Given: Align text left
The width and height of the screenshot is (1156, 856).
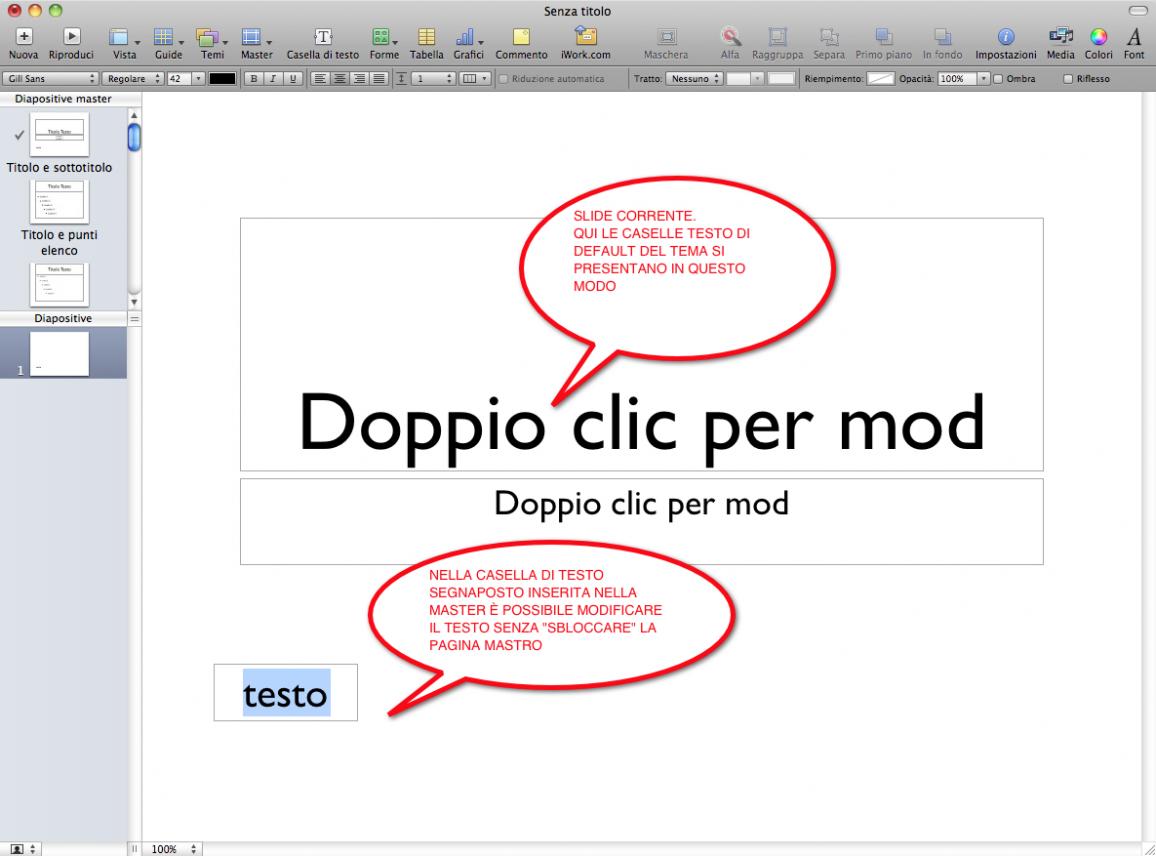Looking at the screenshot, I should (x=320, y=78).
